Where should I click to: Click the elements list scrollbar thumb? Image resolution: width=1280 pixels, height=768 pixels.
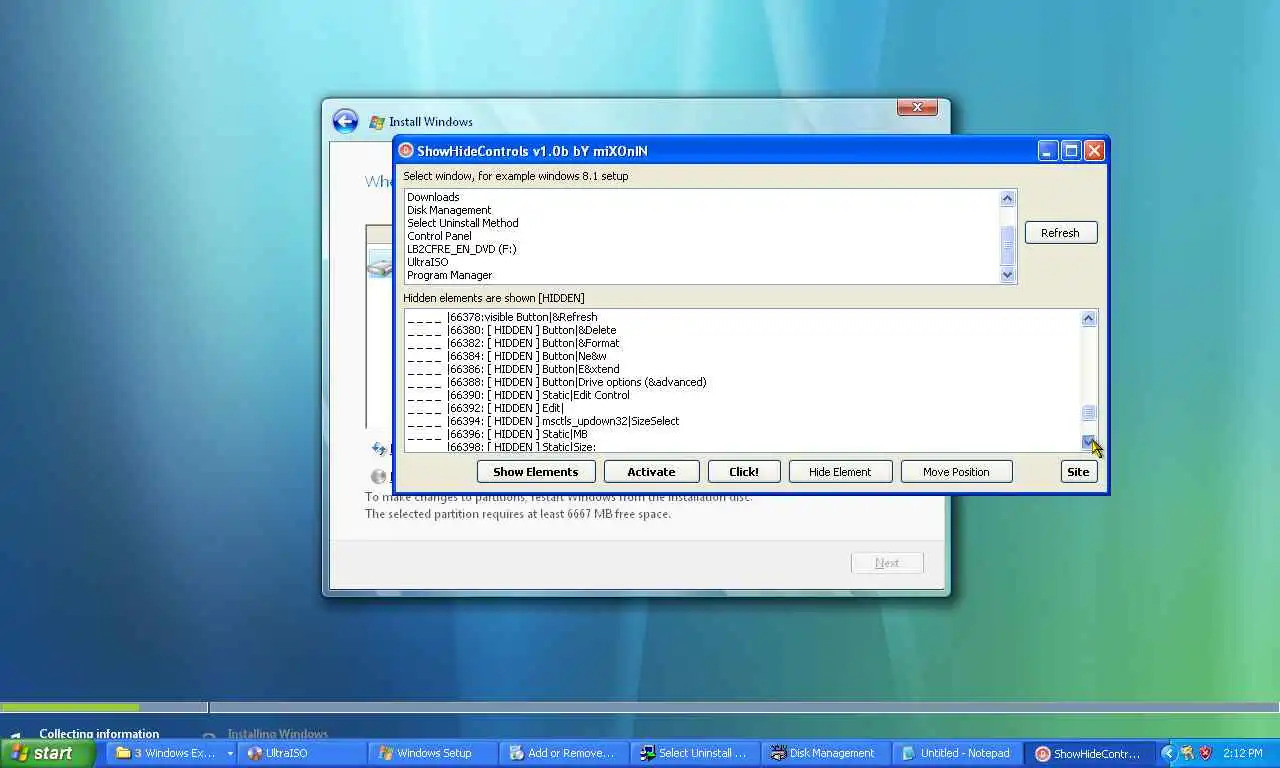1089,412
